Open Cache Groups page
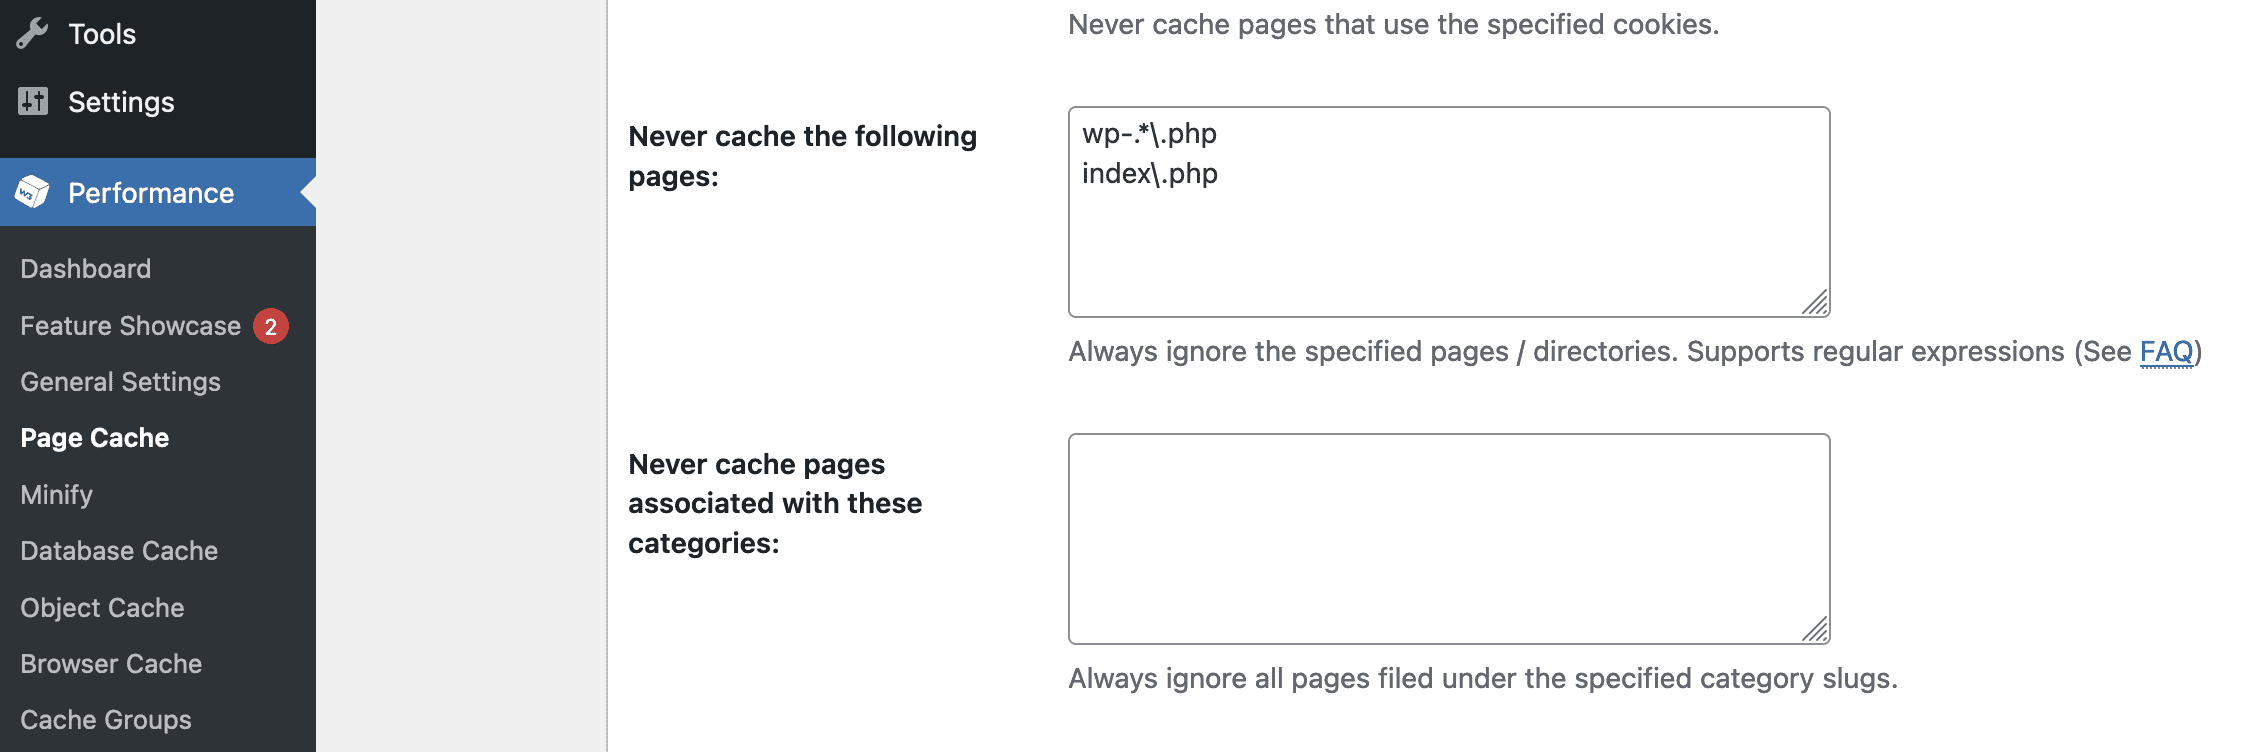This screenshot has width=2242, height=752. pos(106,720)
